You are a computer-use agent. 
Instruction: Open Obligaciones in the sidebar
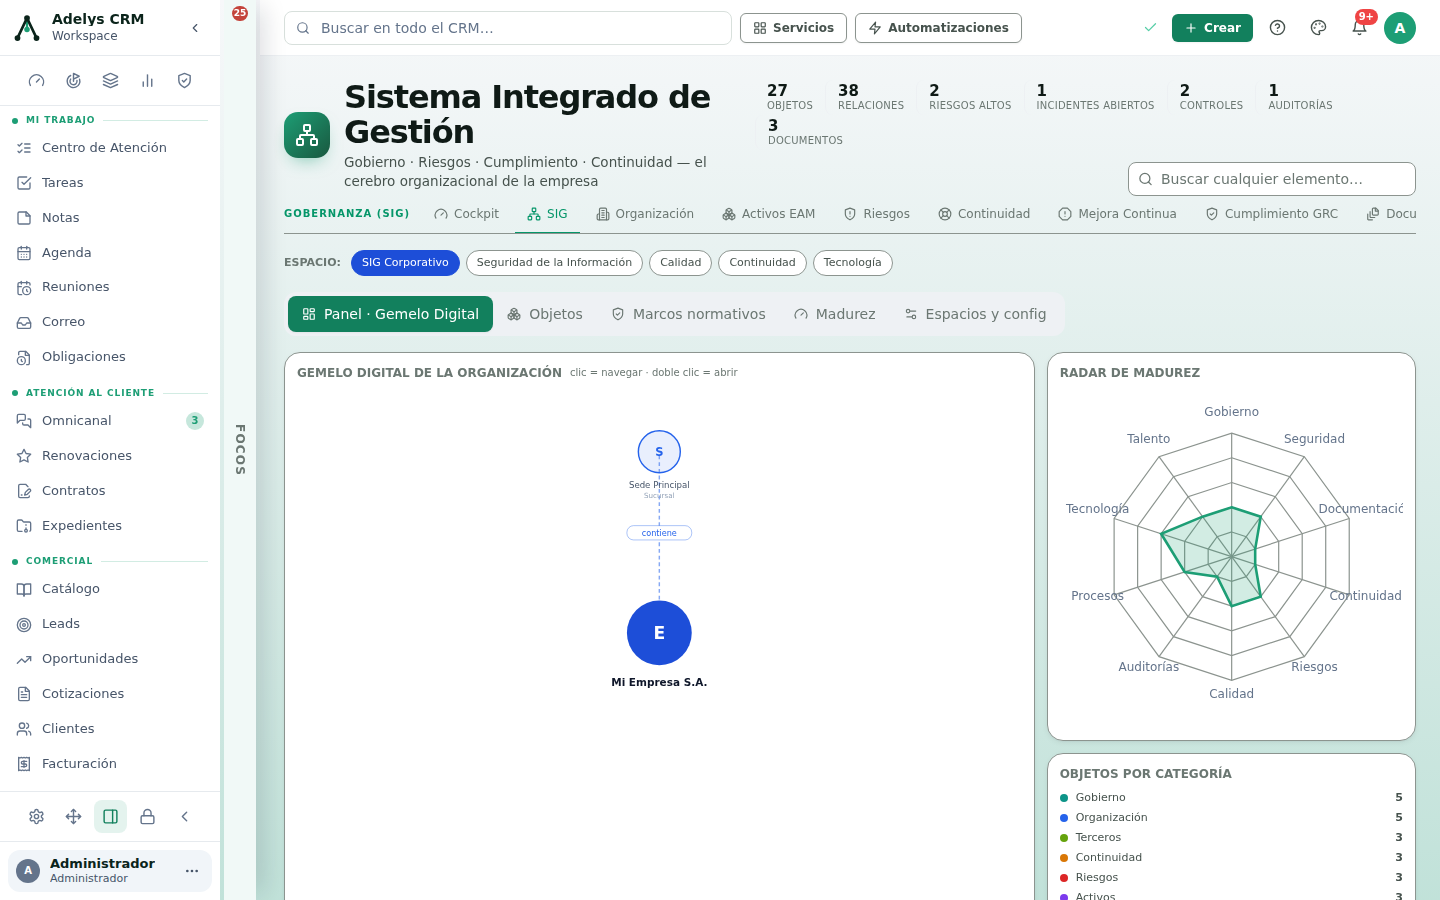pyautogui.click(x=110, y=357)
